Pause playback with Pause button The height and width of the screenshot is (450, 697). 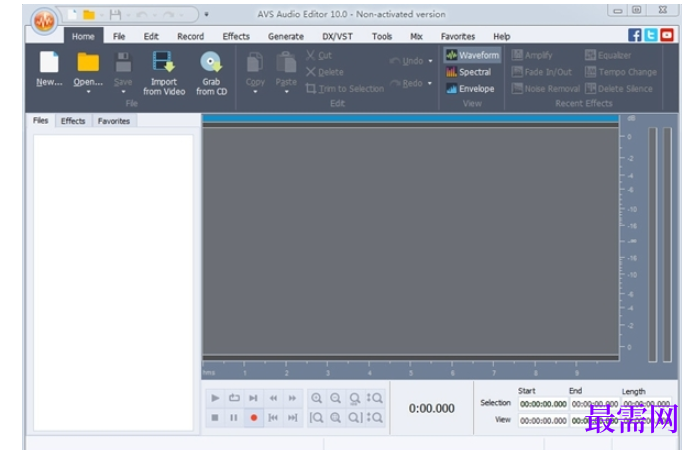[234, 418]
